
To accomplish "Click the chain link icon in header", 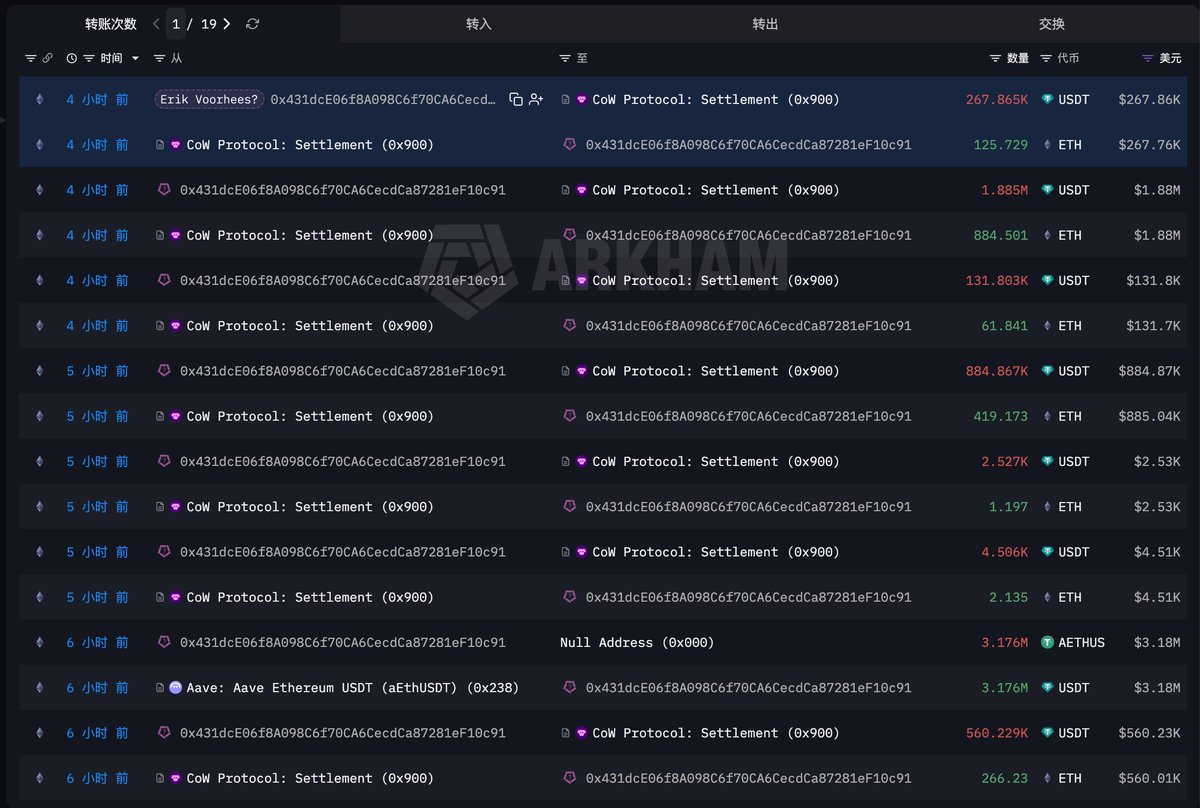I will [47, 58].
